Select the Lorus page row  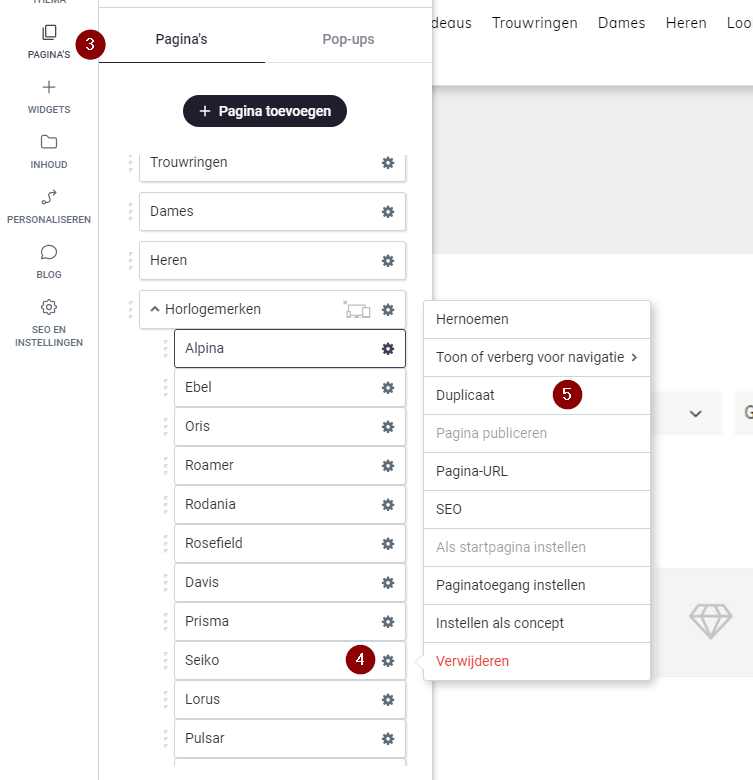tap(290, 700)
